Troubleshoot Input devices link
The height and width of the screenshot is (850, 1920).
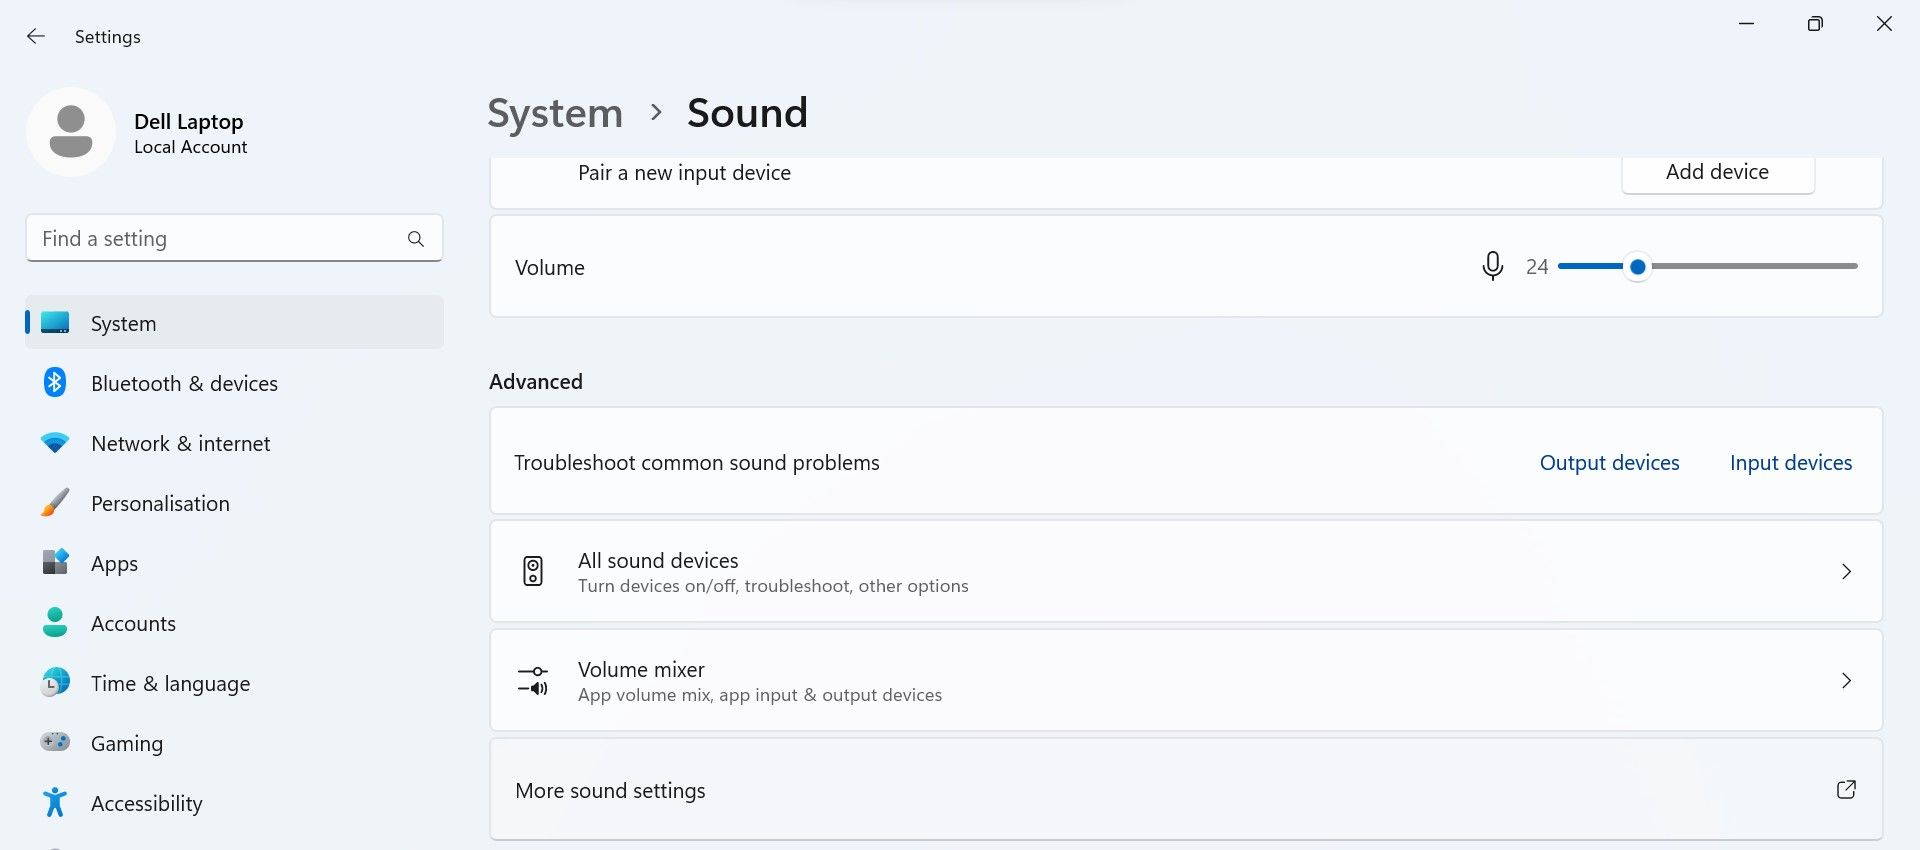1791,463
